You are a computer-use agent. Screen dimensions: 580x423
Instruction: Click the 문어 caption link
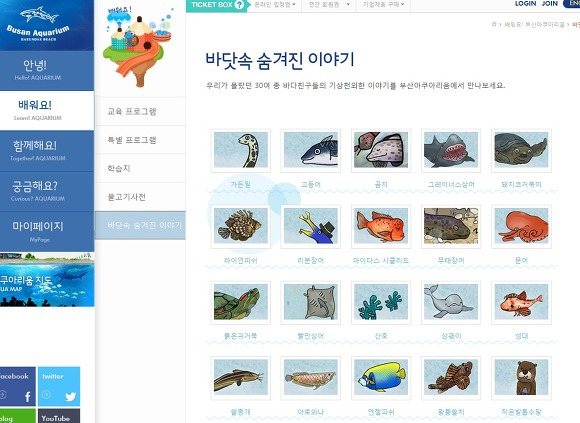pyautogui.click(x=521, y=260)
